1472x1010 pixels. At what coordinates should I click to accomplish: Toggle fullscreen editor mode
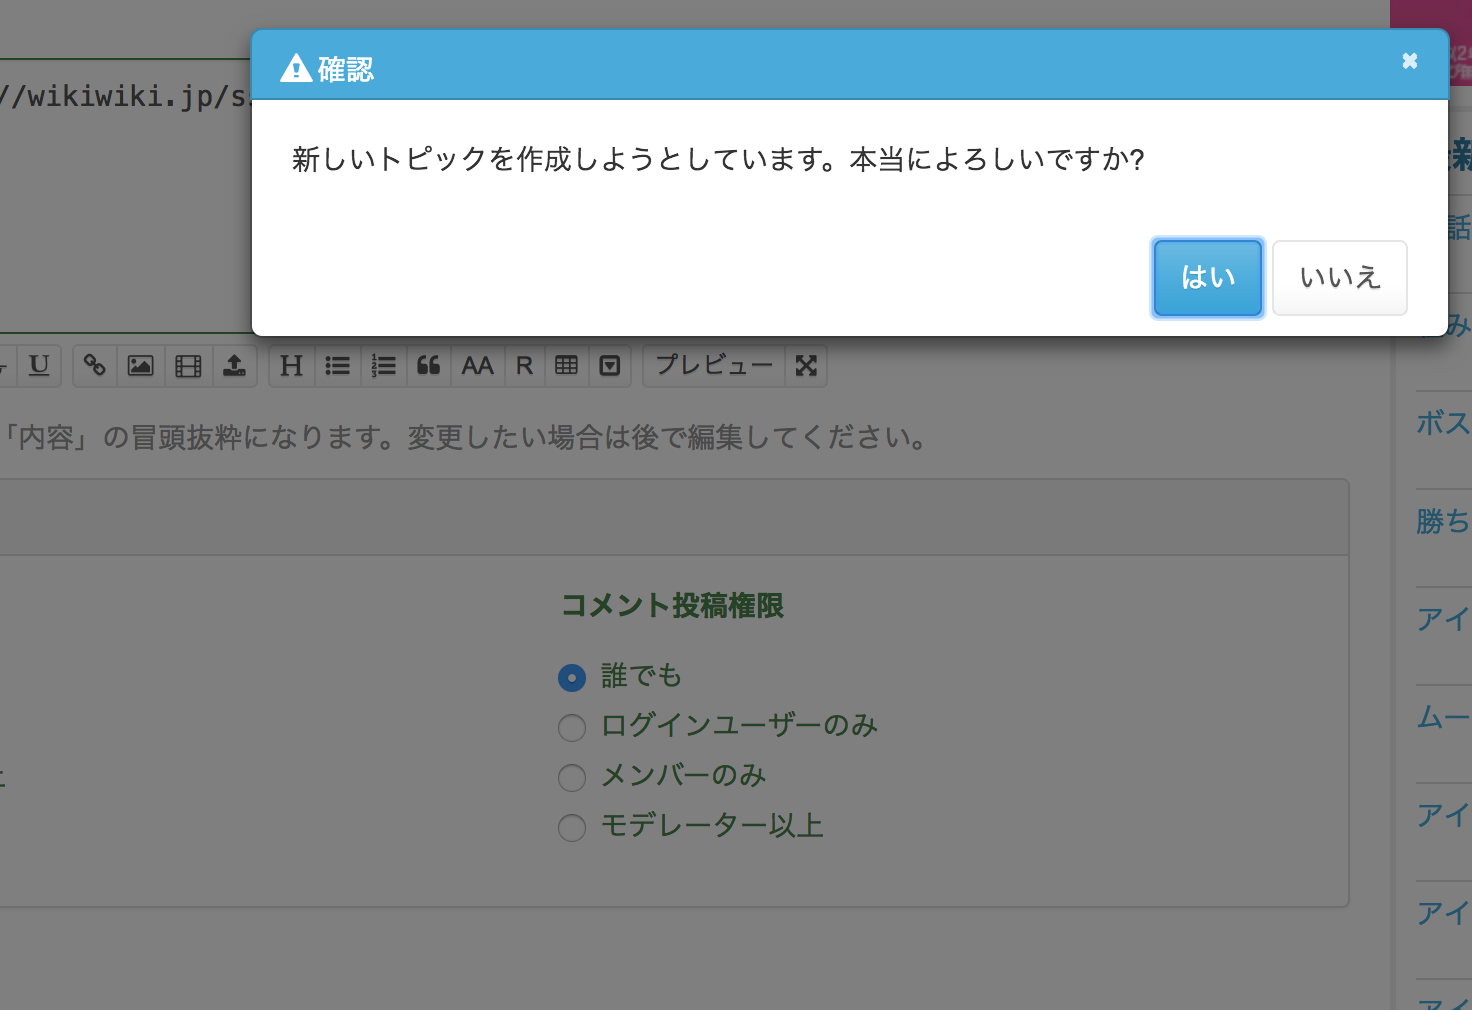tap(806, 366)
